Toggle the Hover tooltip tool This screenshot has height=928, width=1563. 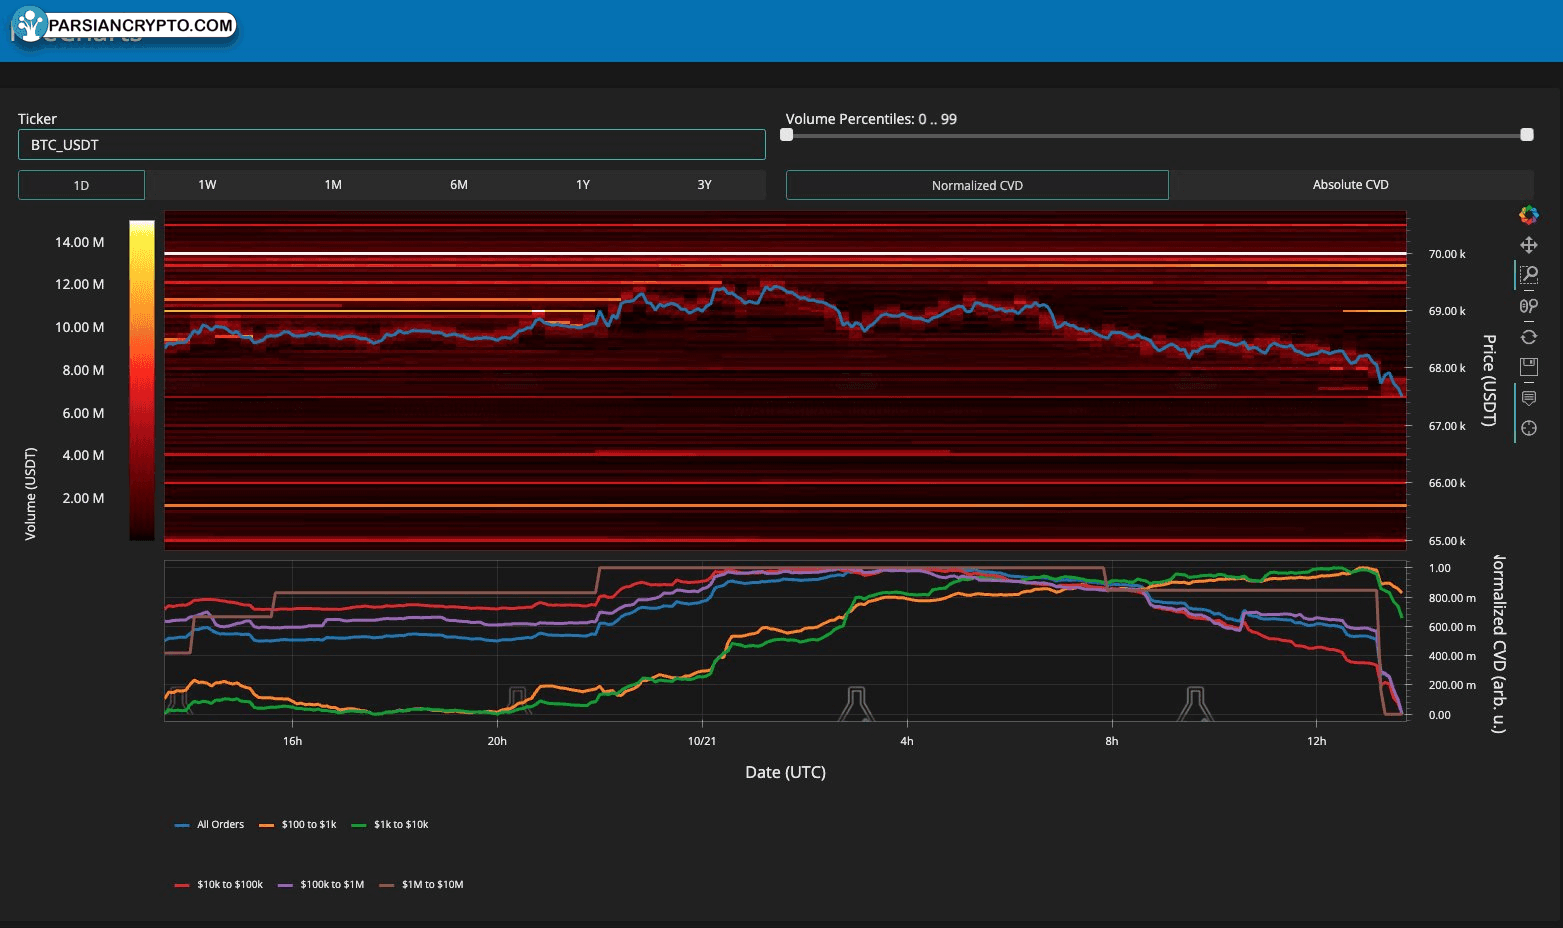(1528, 398)
